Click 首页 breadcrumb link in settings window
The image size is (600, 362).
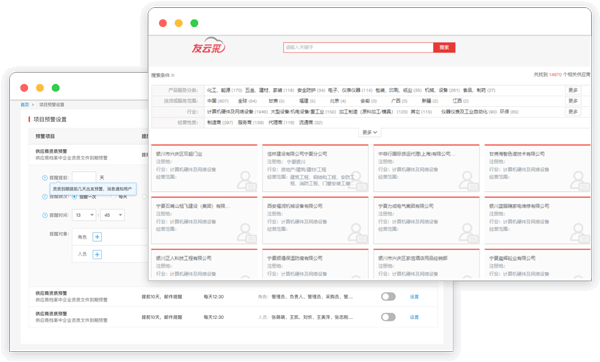click(24, 104)
